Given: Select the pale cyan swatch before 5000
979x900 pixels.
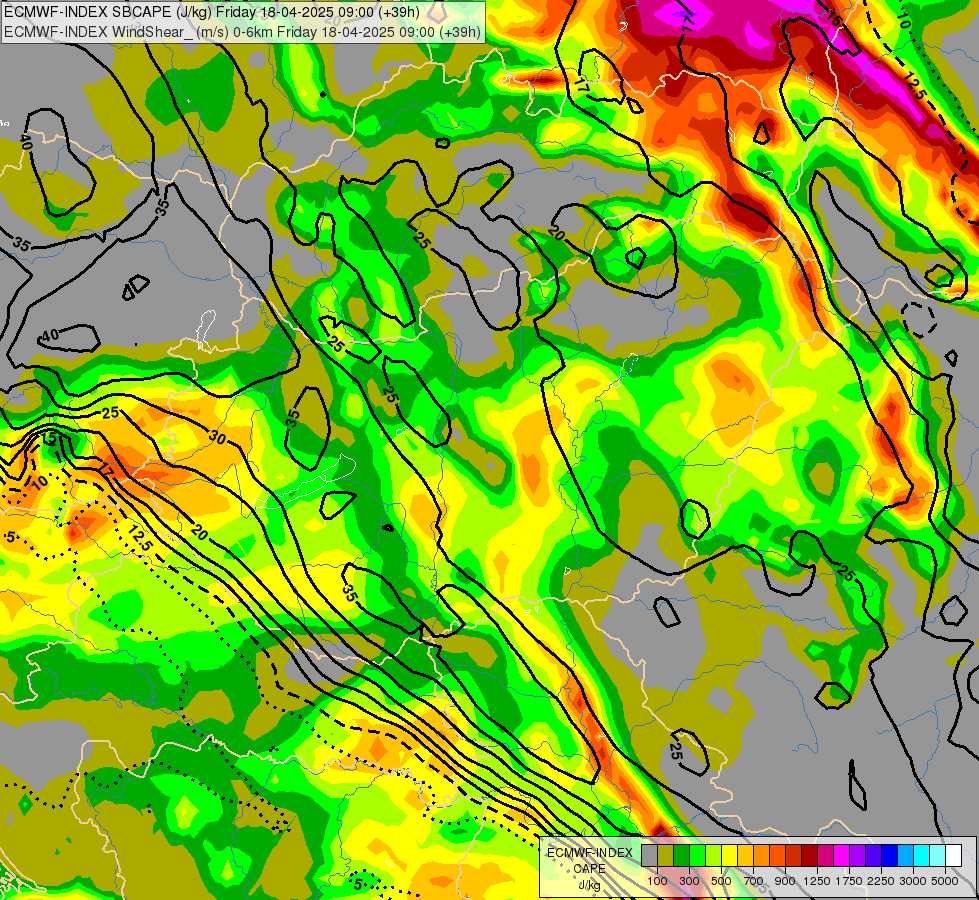Looking at the screenshot, I should 938,856.
